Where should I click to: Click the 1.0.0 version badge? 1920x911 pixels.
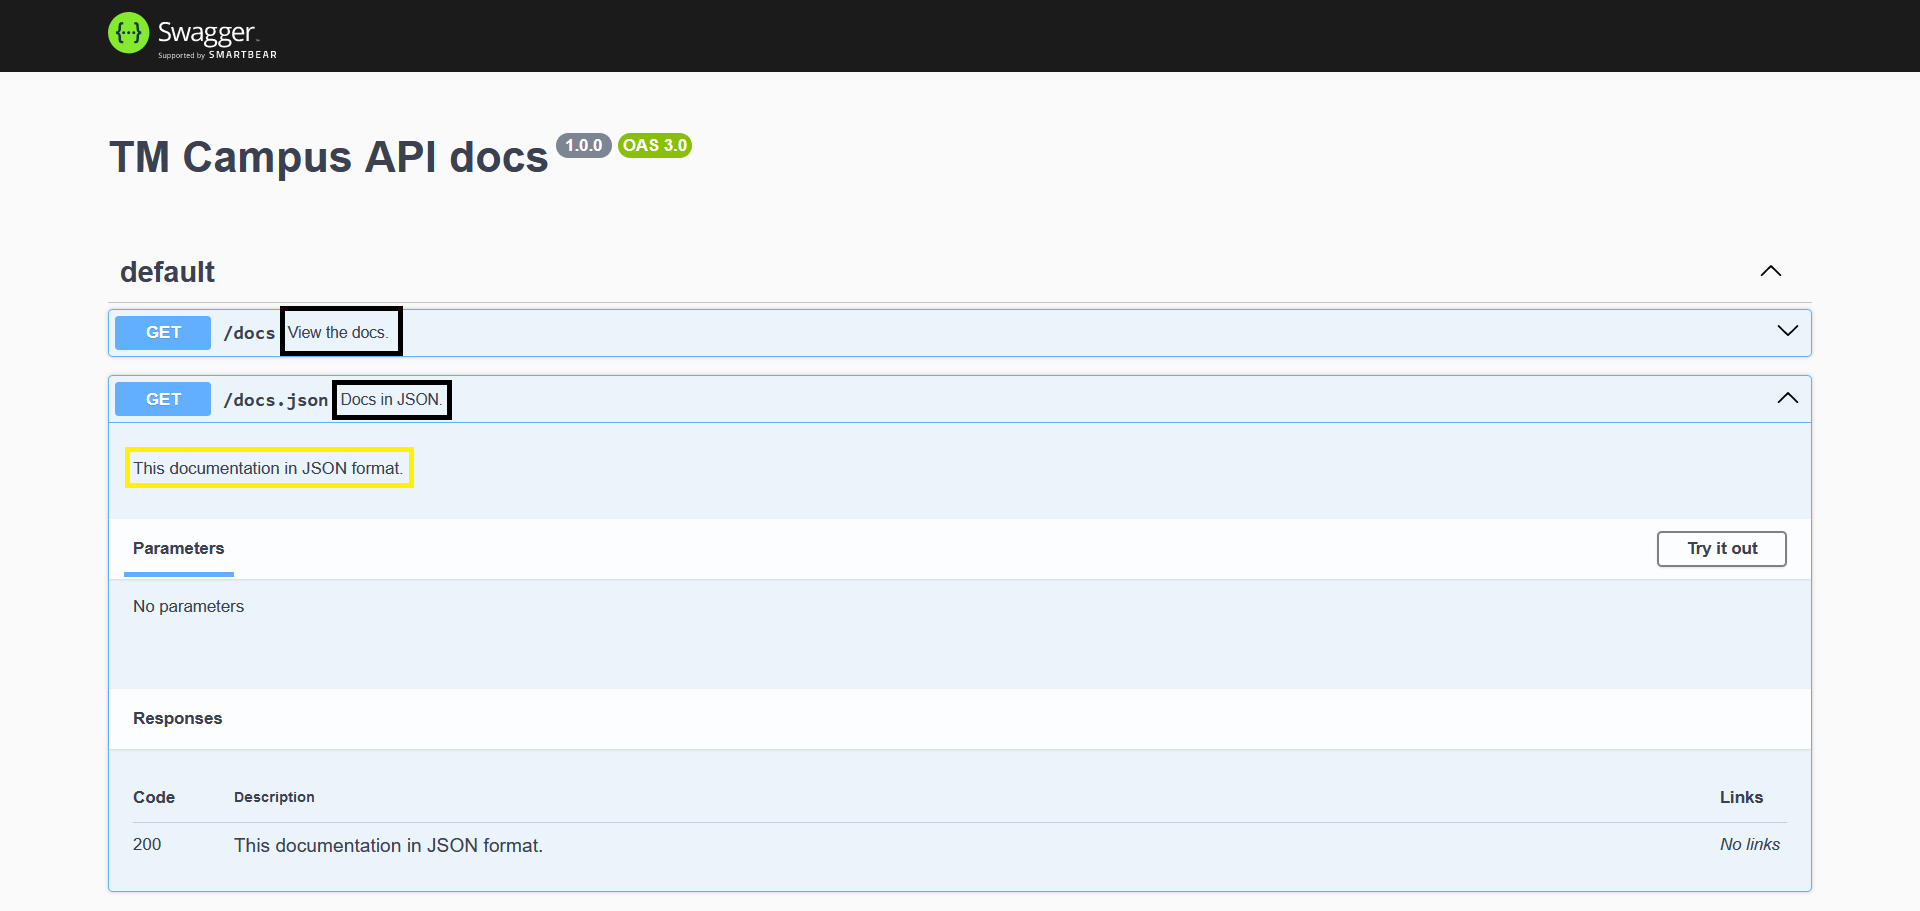coord(584,145)
